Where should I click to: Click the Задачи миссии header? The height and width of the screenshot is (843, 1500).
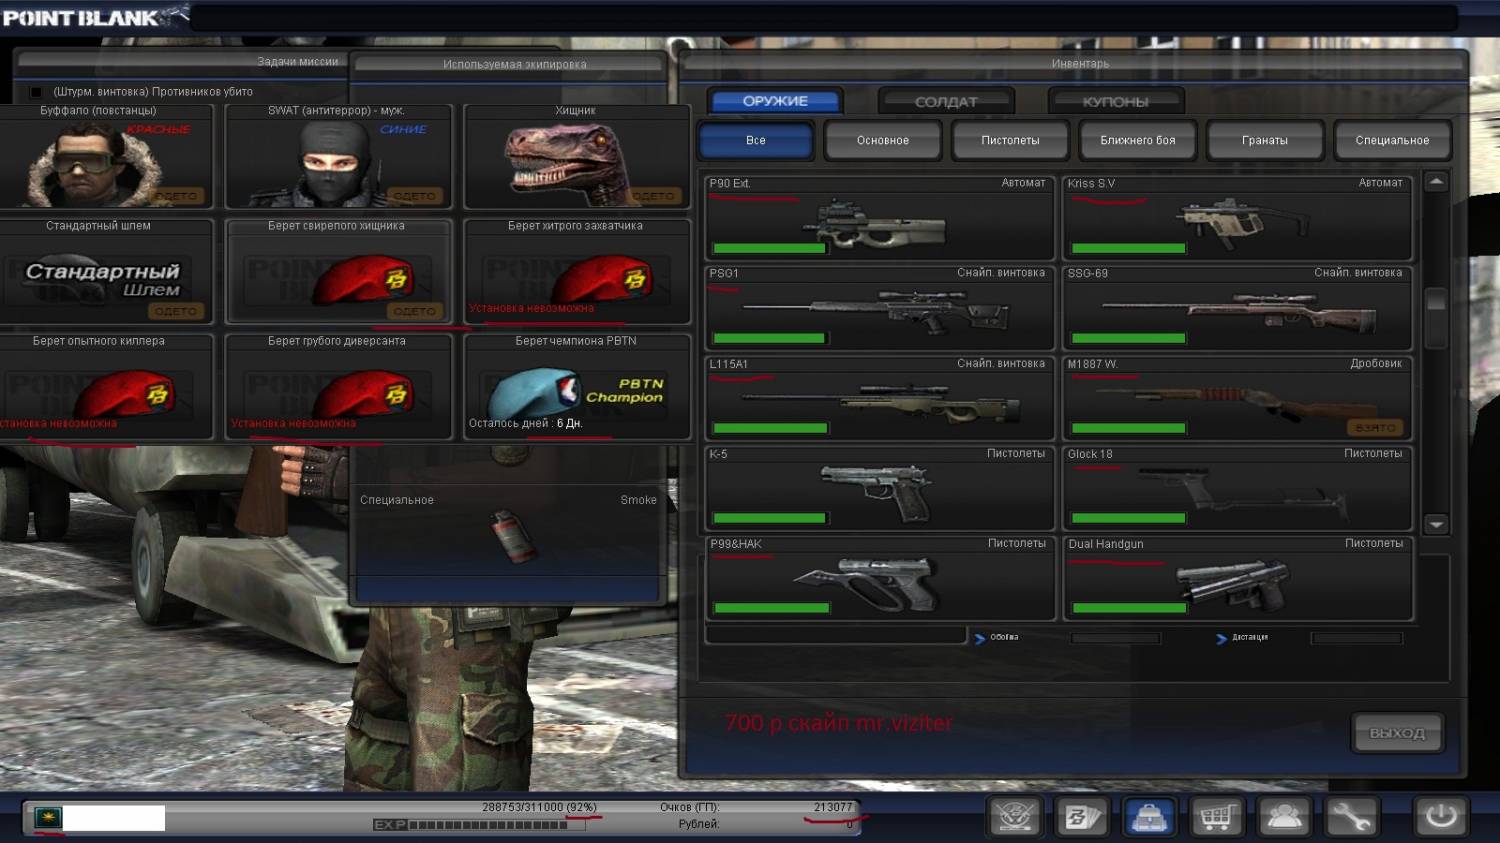coord(298,62)
